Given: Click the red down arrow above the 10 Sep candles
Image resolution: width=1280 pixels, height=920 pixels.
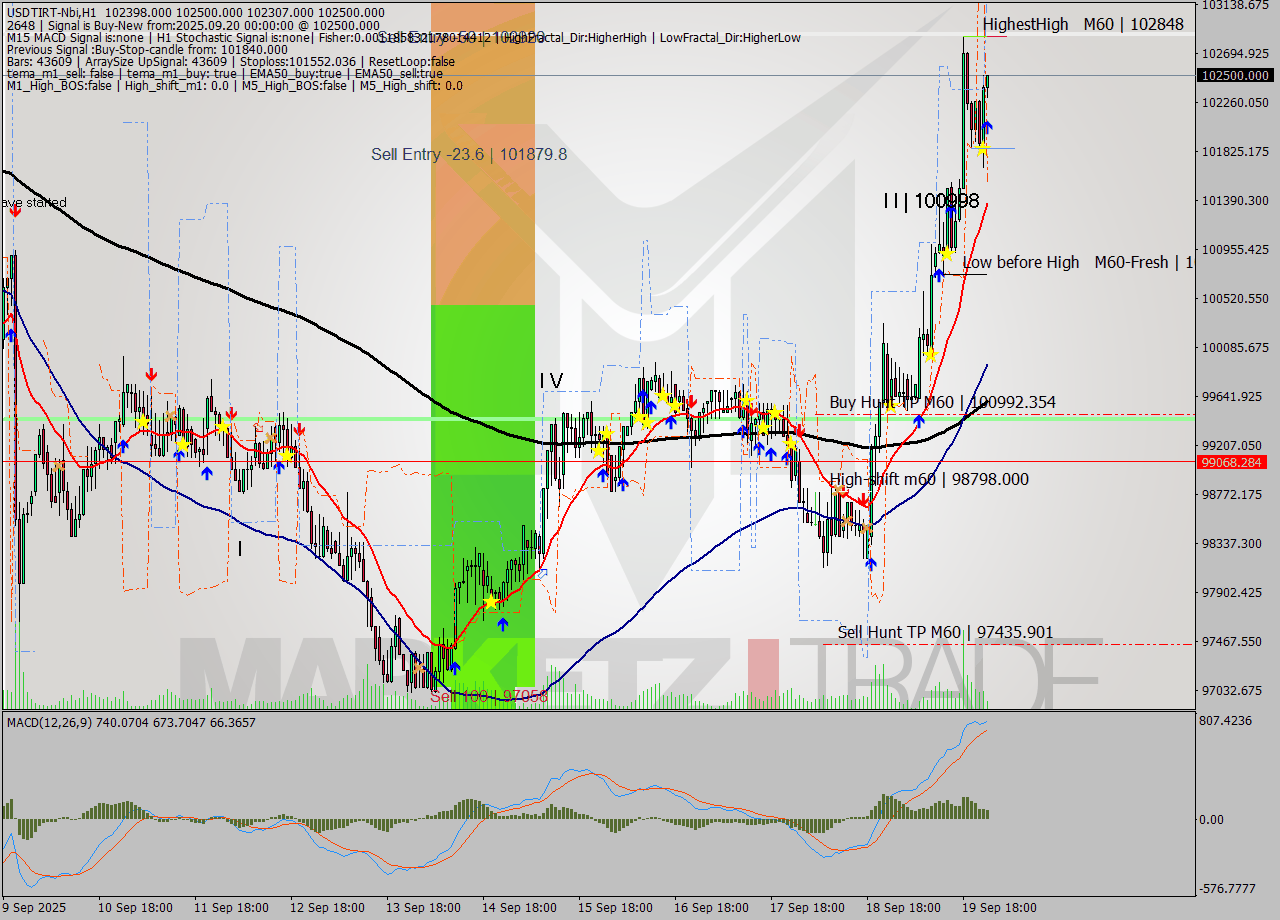Looking at the screenshot, I should pos(150,375).
